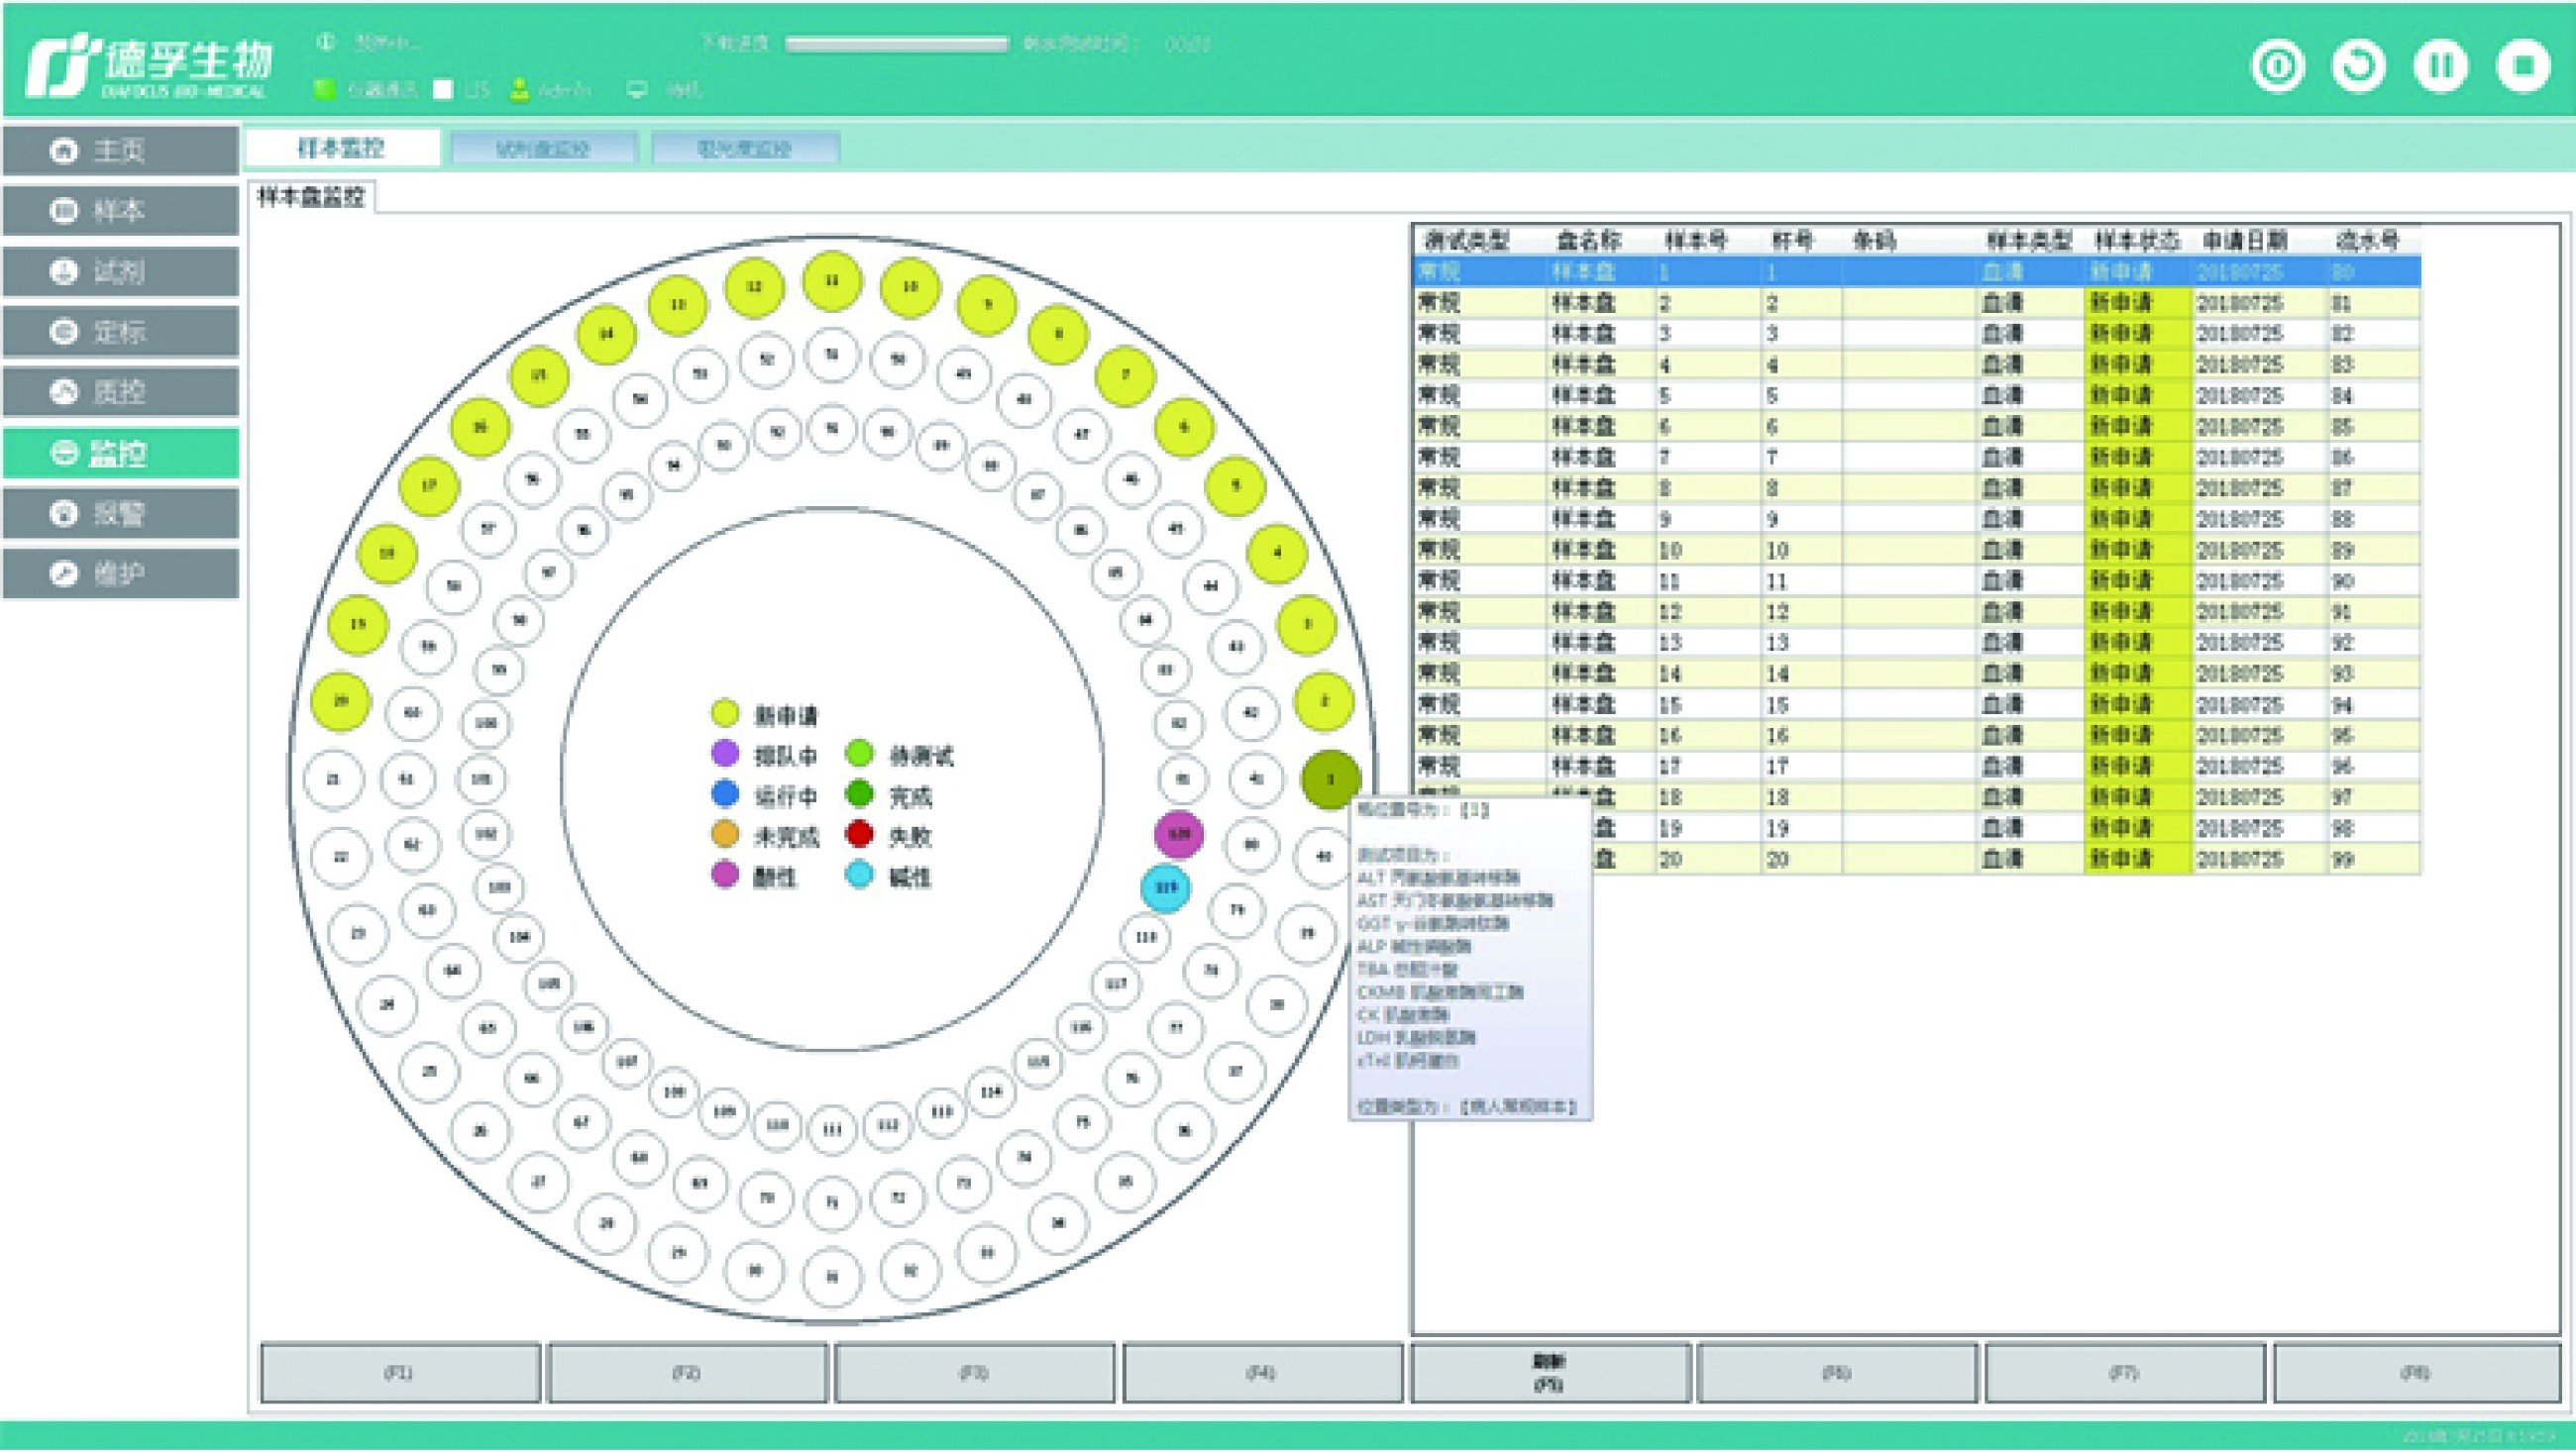The width and height of the screenshot is (2576, 1453).
Task: Open the 维护 maintenance sidebar item
Action: [x=120, y=574]
